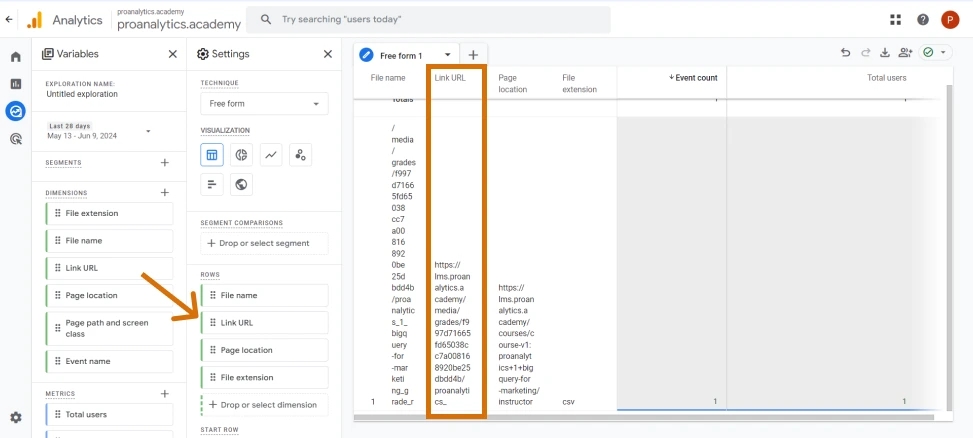Open Admin gear in left sidebar

(x=16, y=418)
